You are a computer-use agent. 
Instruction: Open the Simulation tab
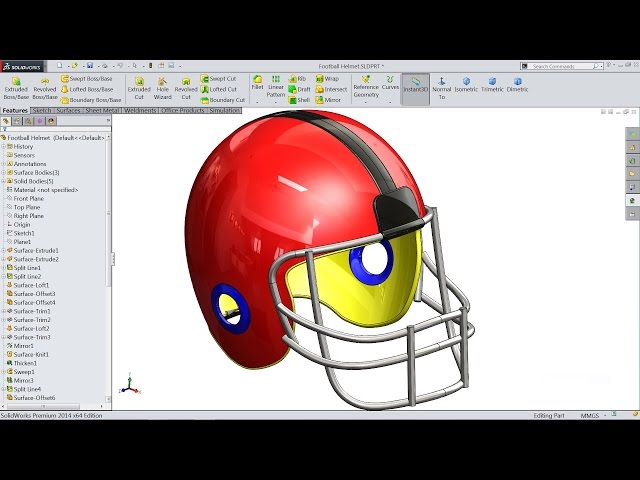click(224, 111)
